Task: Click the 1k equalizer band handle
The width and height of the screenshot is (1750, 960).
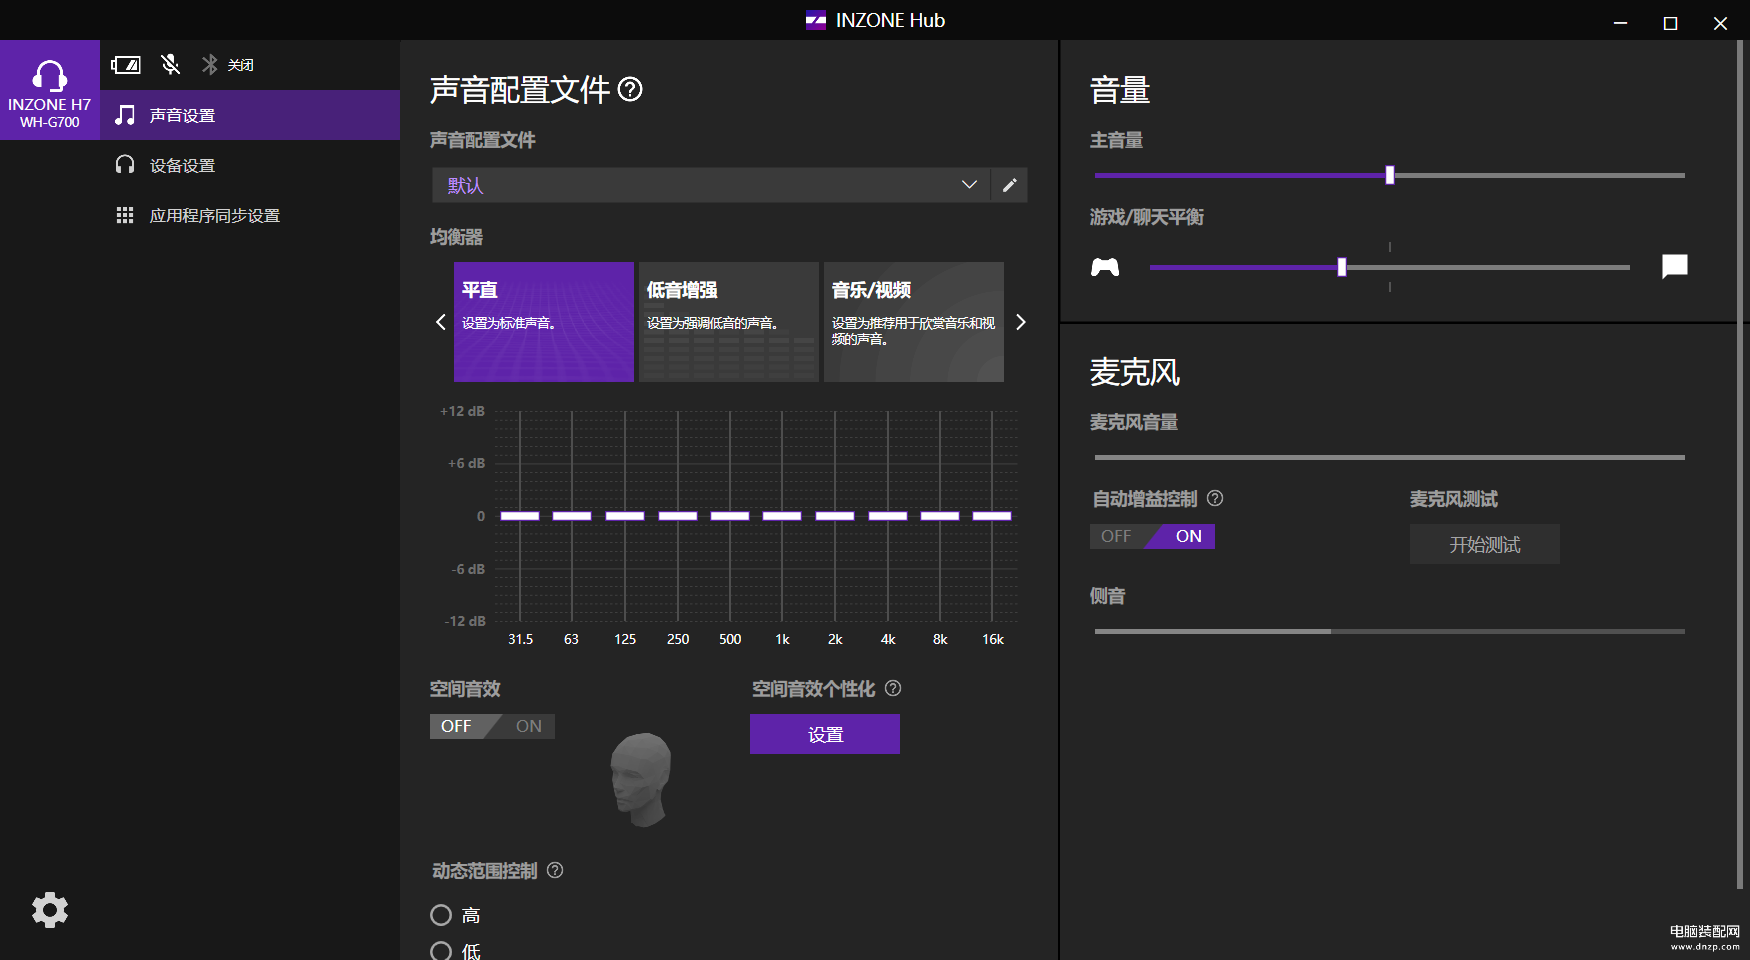Action: click(782, 516)
